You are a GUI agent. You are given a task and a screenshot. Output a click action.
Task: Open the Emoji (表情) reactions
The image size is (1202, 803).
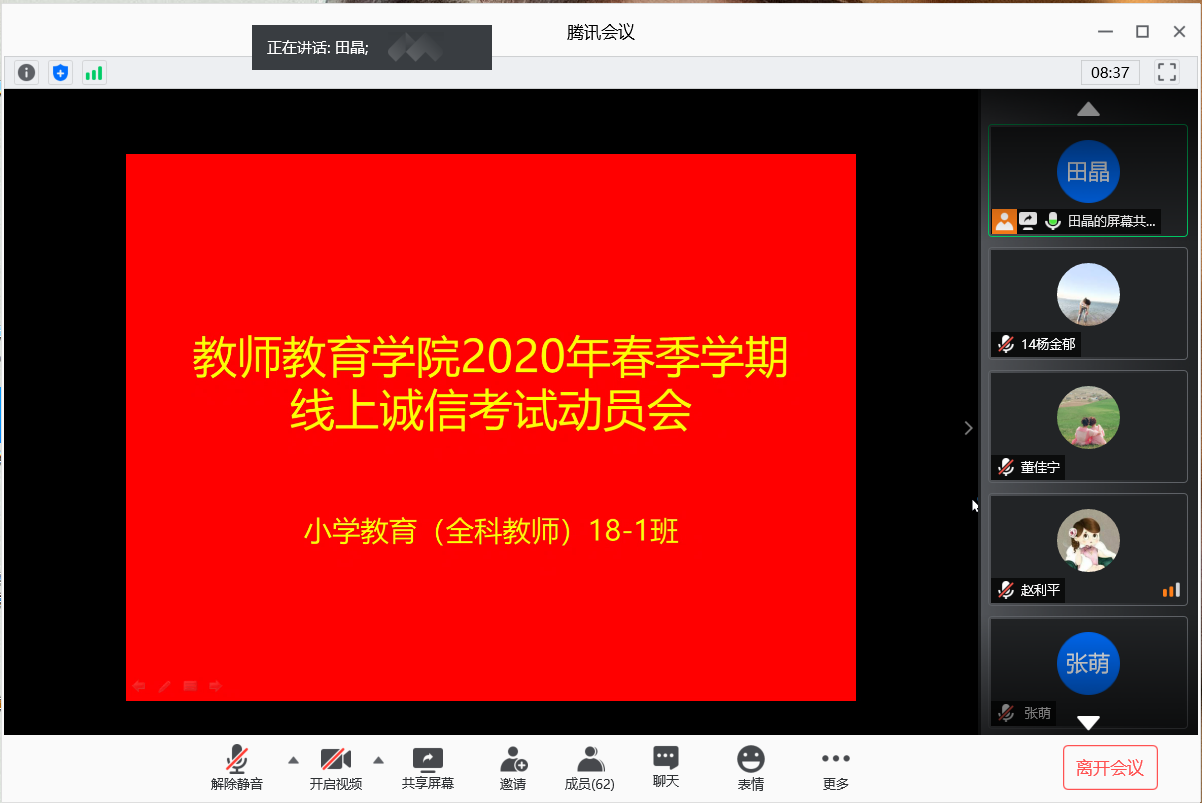(750, 768)
